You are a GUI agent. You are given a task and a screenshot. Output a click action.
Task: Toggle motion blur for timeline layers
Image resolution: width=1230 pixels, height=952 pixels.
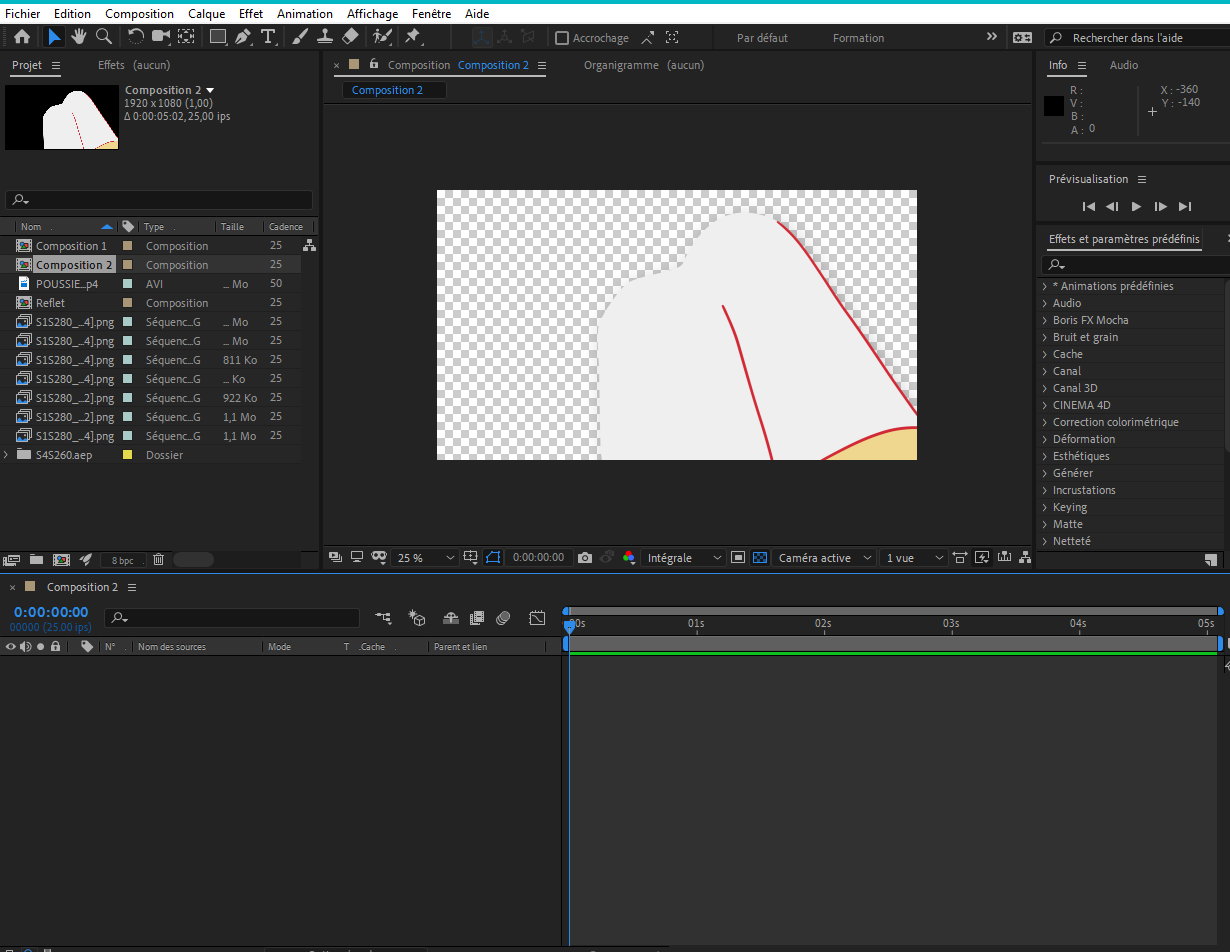coord(503,619)
